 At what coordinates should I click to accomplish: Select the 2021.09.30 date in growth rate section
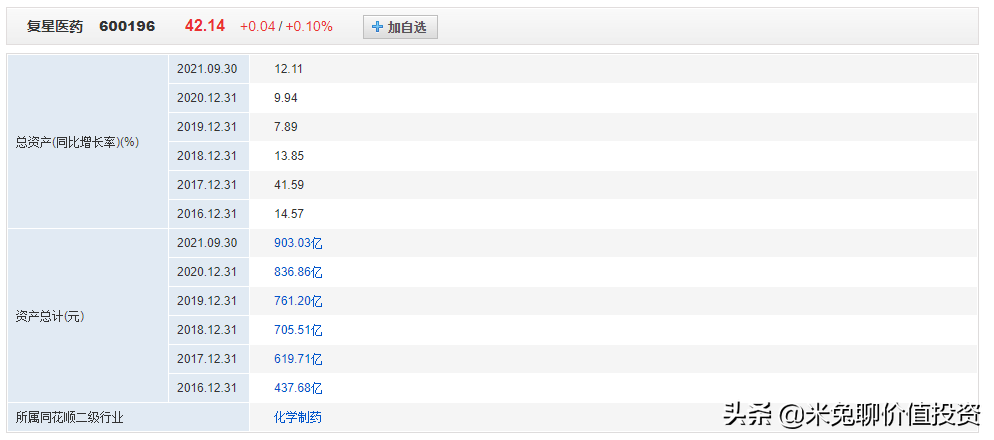(207, 69)
